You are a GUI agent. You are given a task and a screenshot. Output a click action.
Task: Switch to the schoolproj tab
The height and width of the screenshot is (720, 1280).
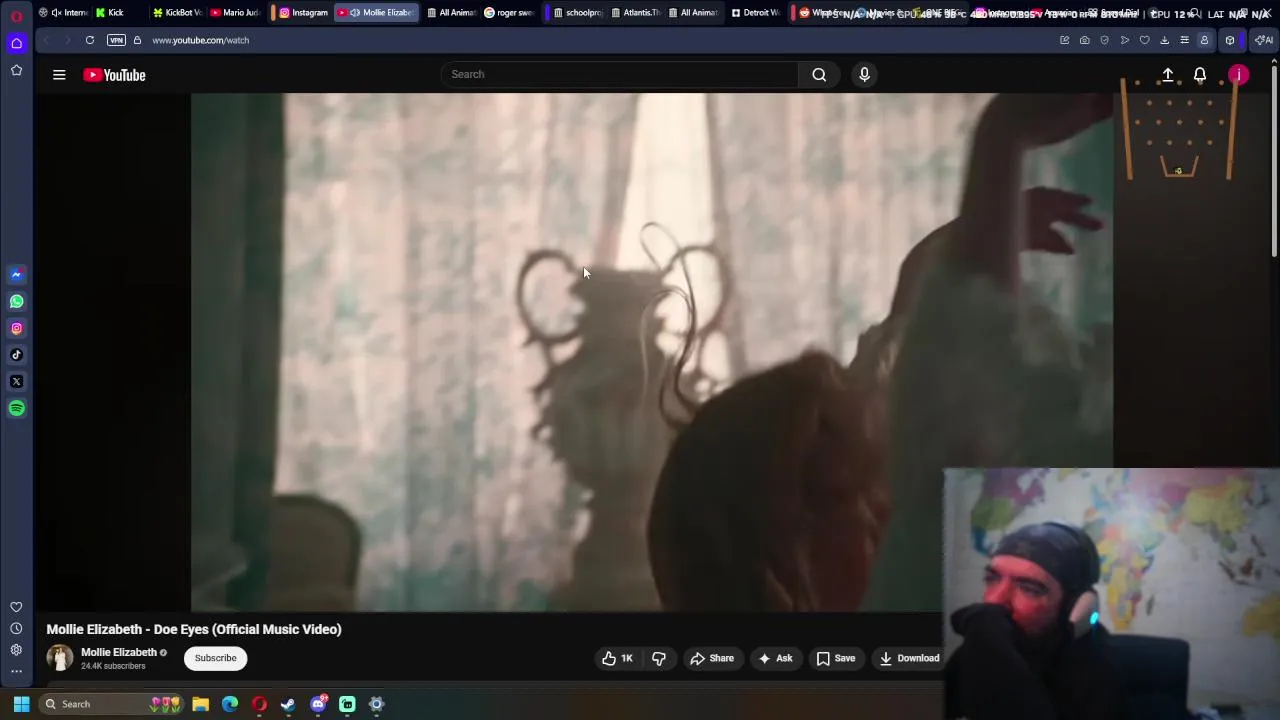tap(576, 13)
